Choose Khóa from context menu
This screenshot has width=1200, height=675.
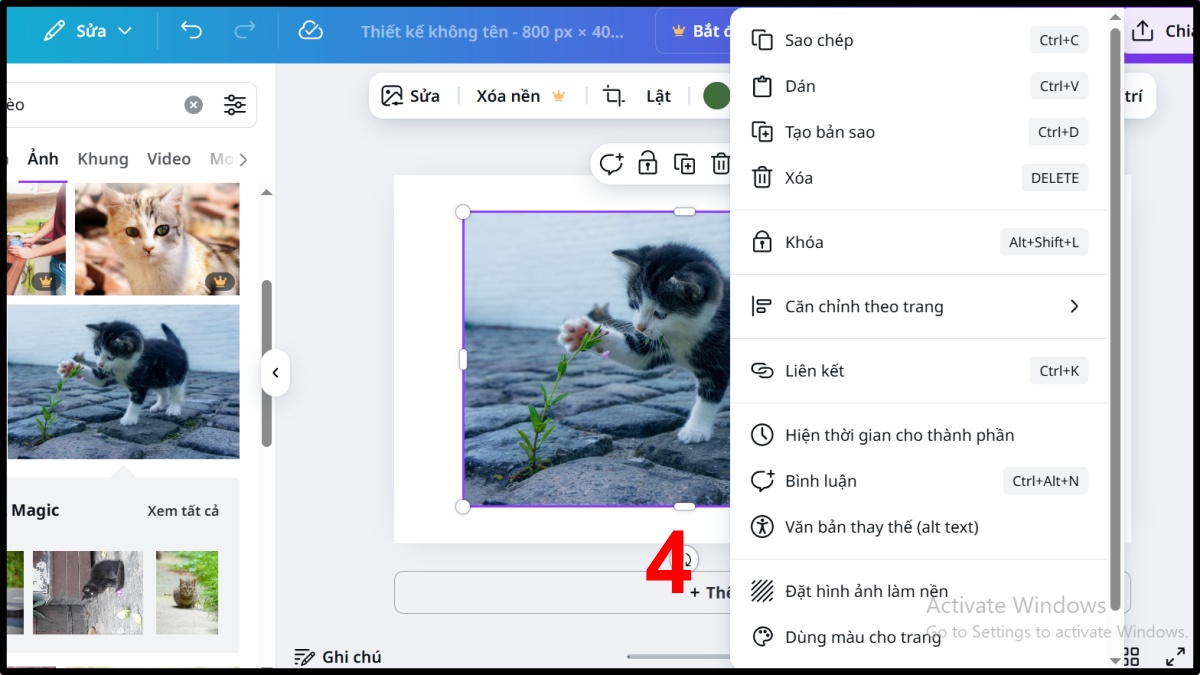point(920,242)
